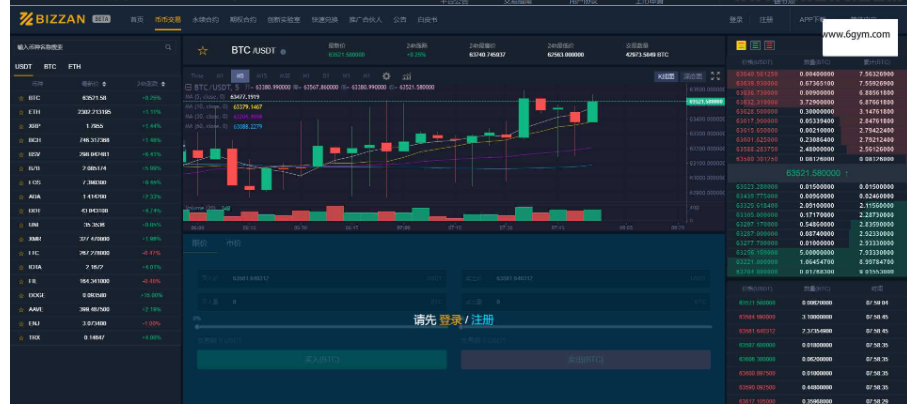Expand the chart to fullscreen

(716, 76)
